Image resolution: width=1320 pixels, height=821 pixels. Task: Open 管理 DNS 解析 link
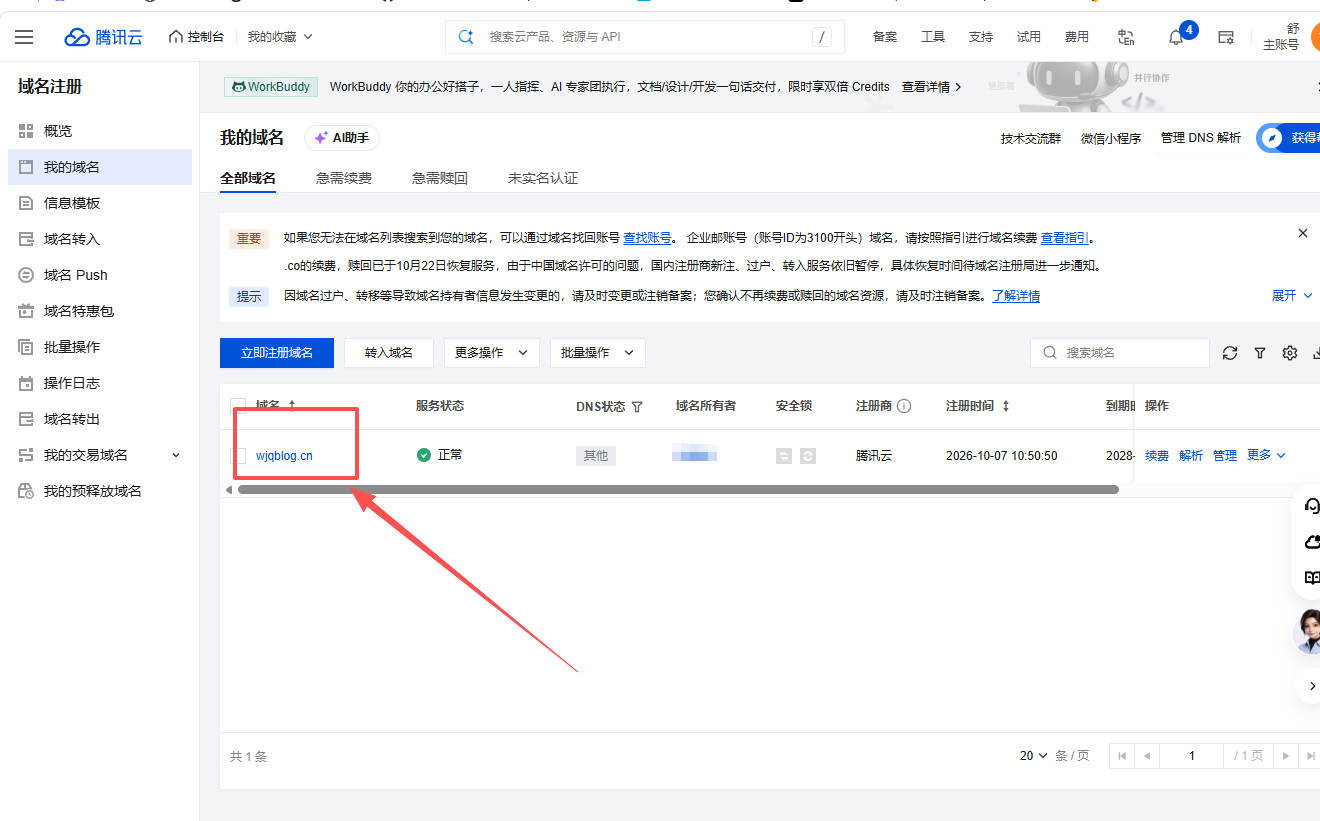(1201, 138)
